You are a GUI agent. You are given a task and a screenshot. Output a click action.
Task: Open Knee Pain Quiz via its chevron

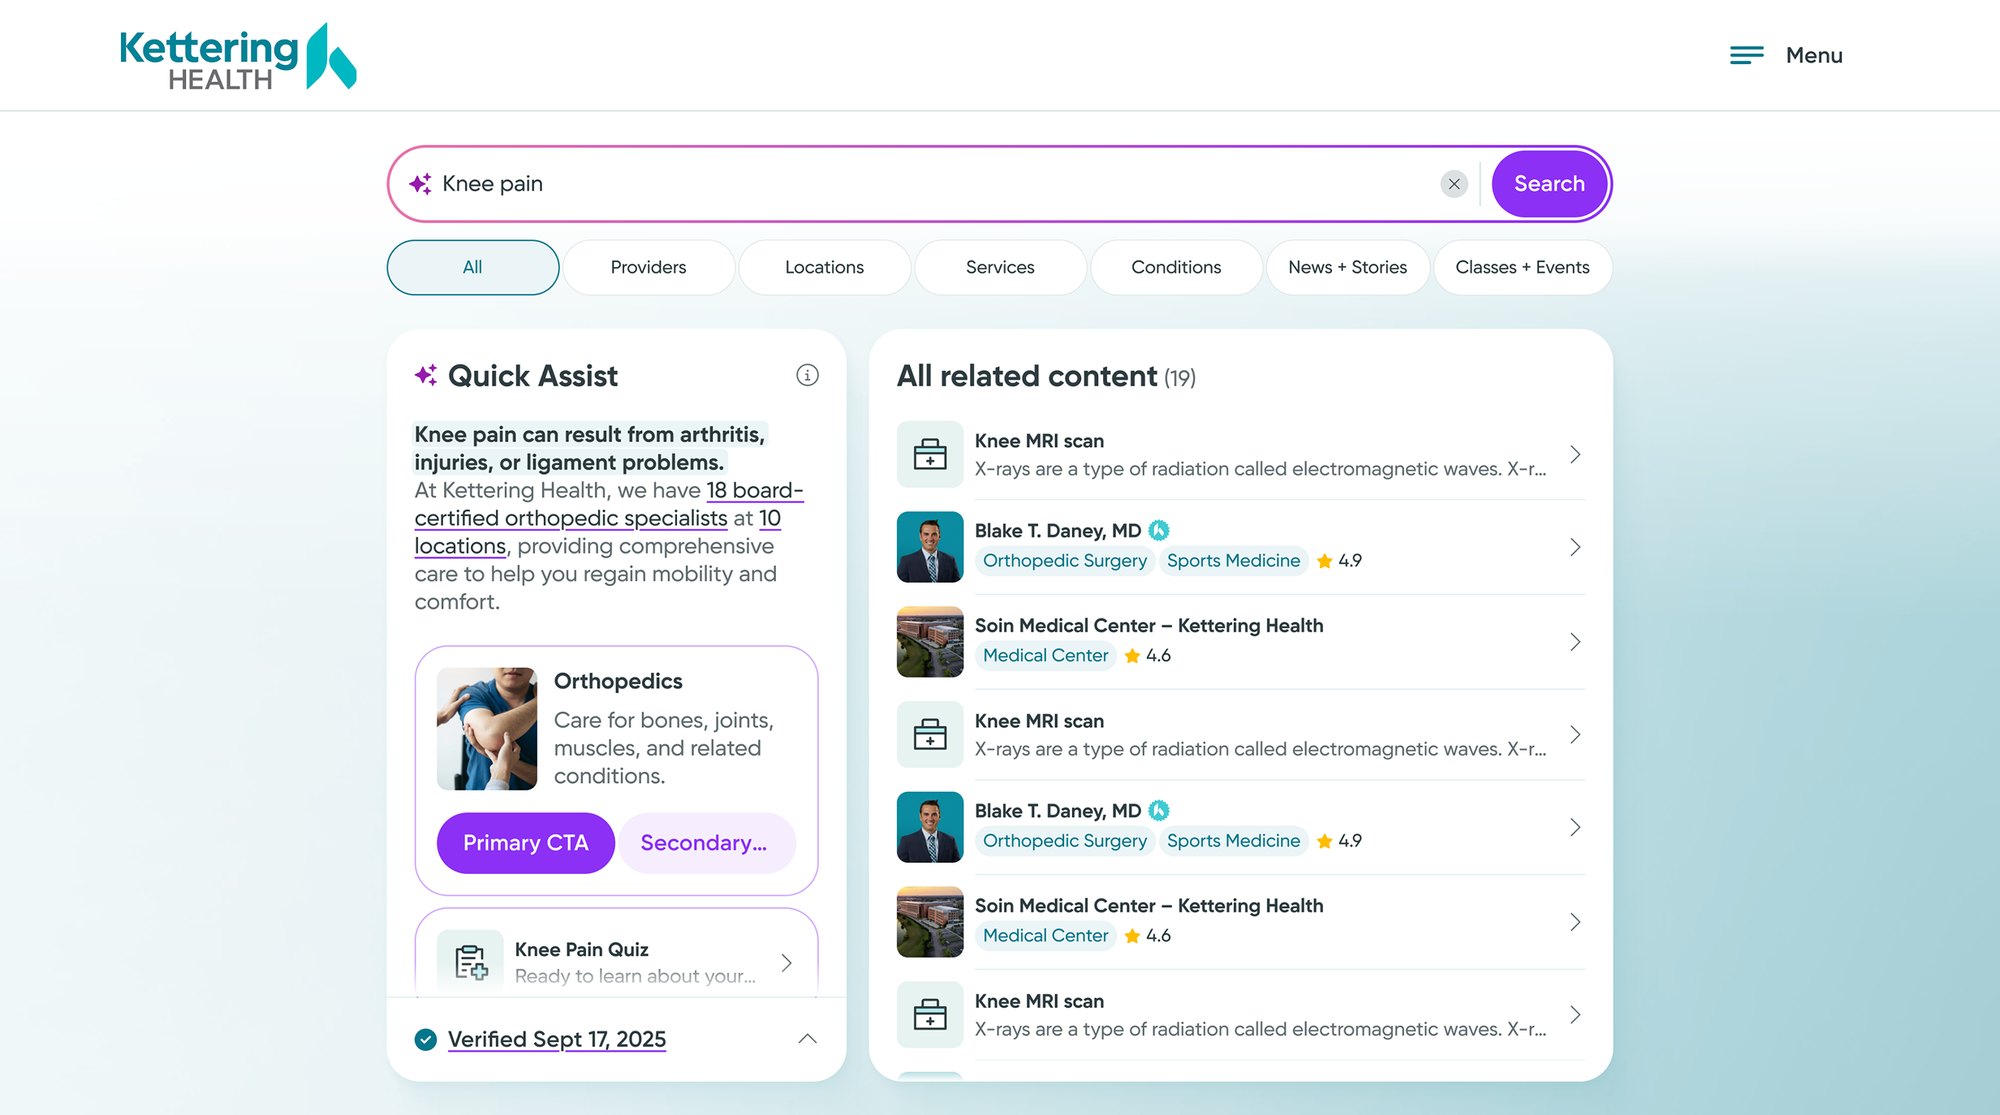click(787, 962)
